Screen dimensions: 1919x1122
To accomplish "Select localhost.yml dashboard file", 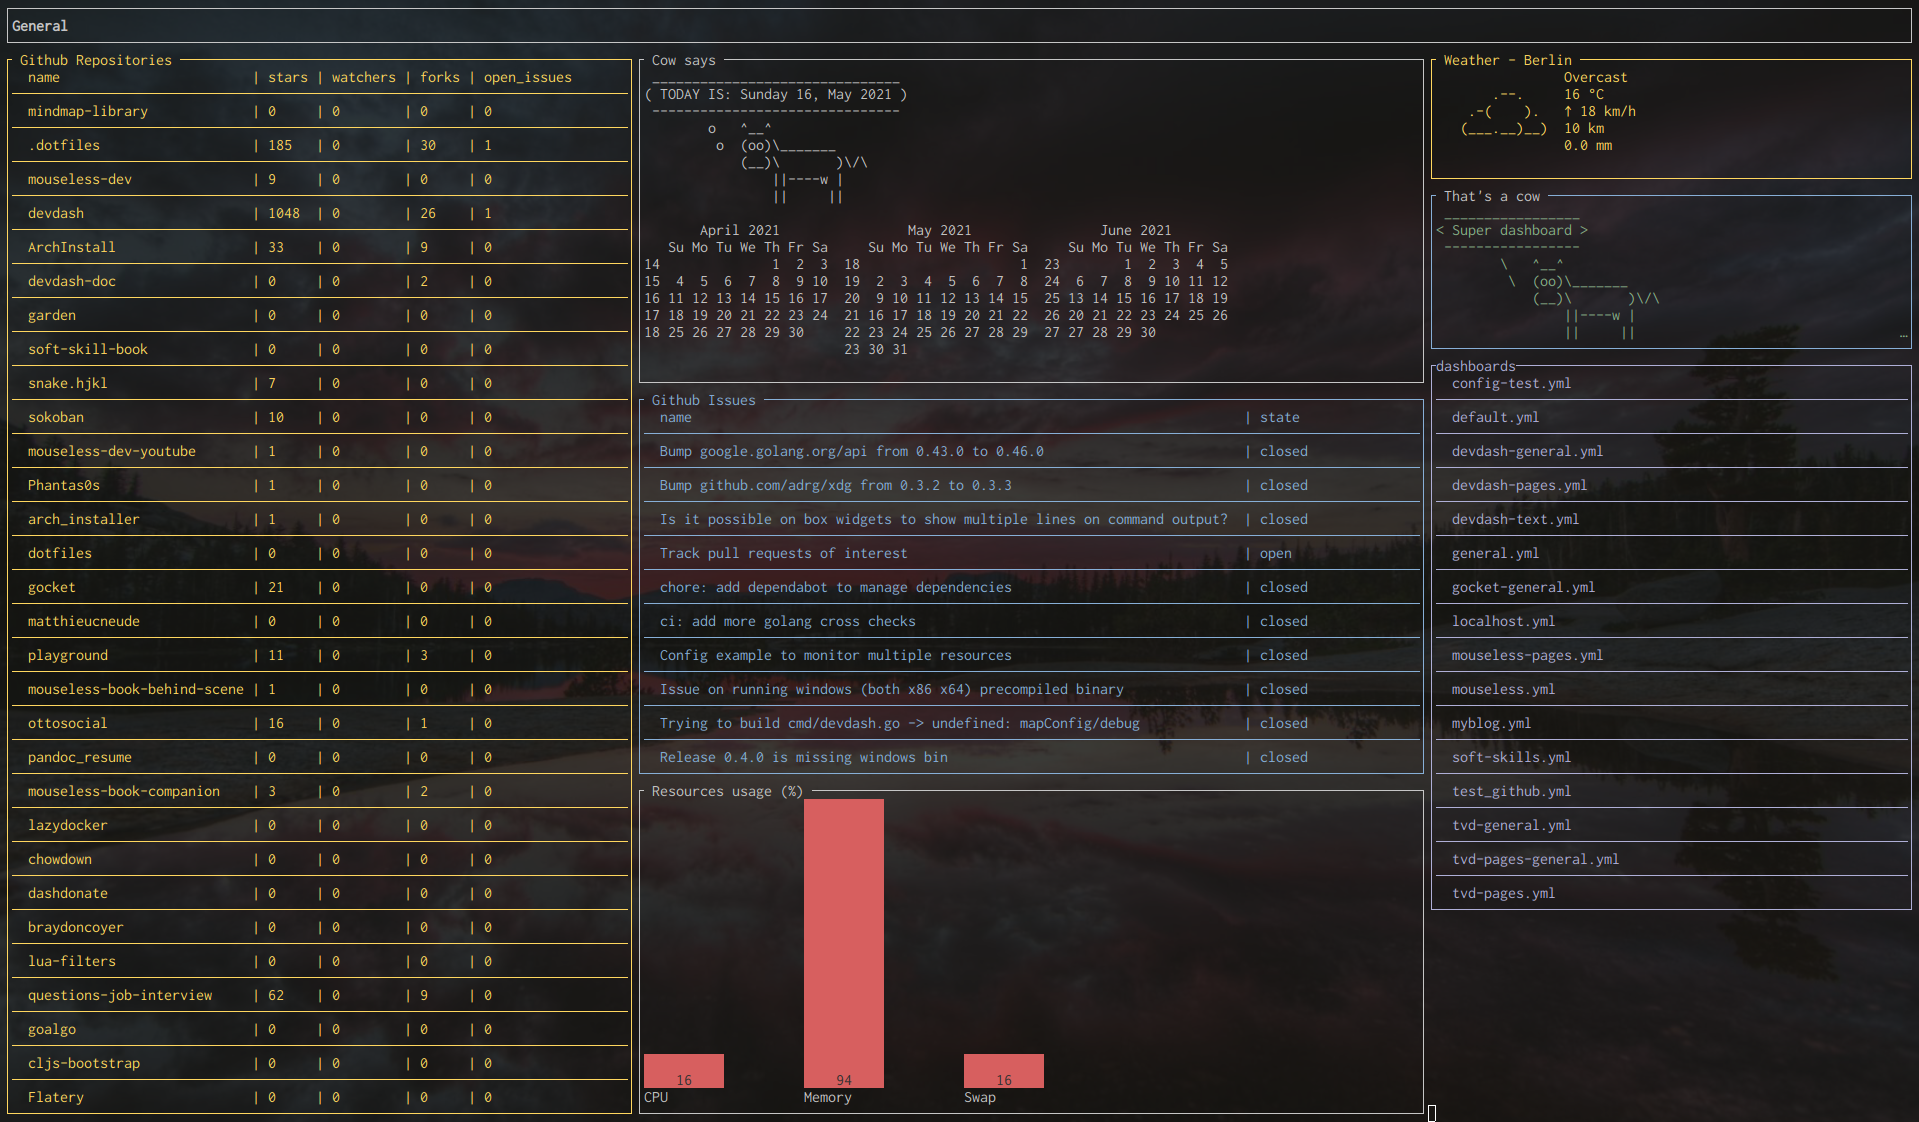I will click(x=1504, y=621).
